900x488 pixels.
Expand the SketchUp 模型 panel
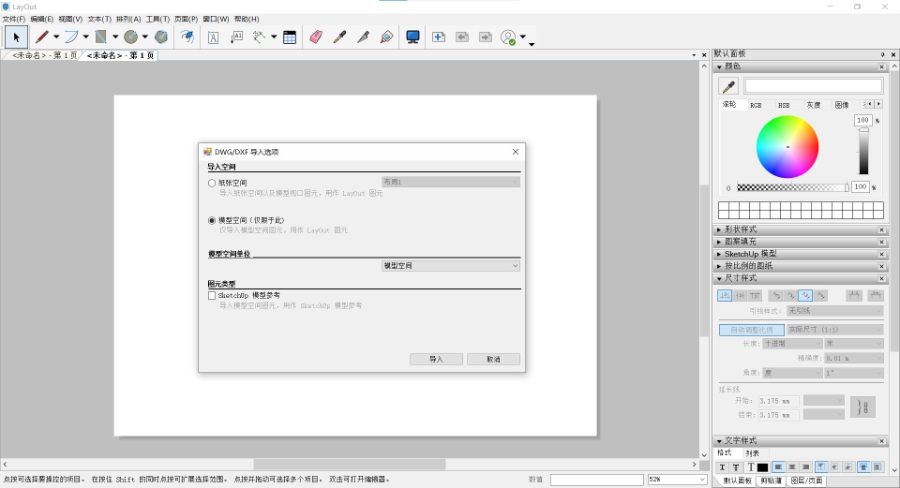(x=719, y=254)
